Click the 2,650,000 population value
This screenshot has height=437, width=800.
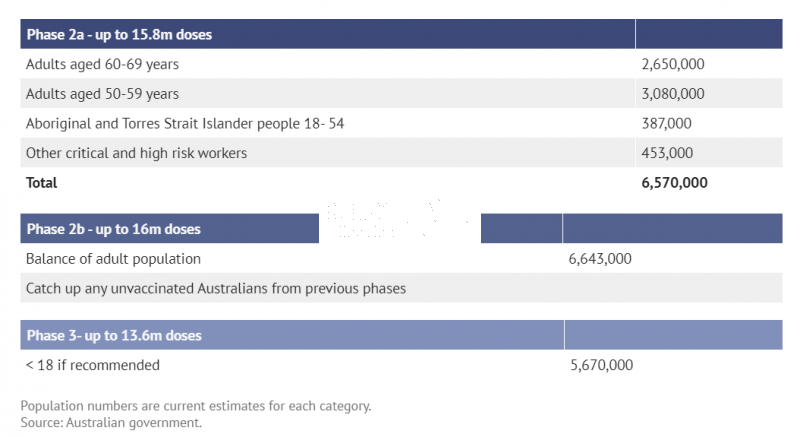click(x=672, y=64)
